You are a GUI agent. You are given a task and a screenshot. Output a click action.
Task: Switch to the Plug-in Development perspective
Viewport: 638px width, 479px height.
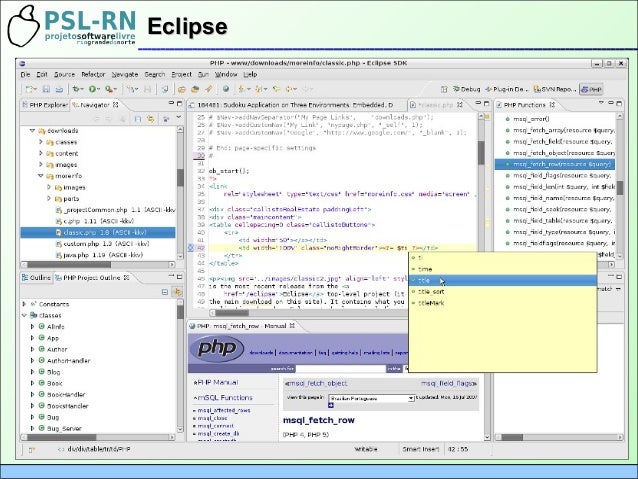pos(506,89)
